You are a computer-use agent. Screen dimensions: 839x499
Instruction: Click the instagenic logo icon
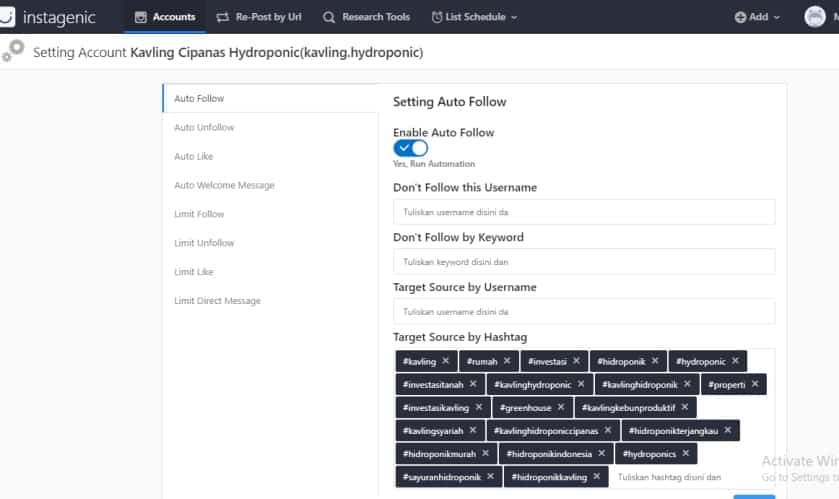click(7, 17)
